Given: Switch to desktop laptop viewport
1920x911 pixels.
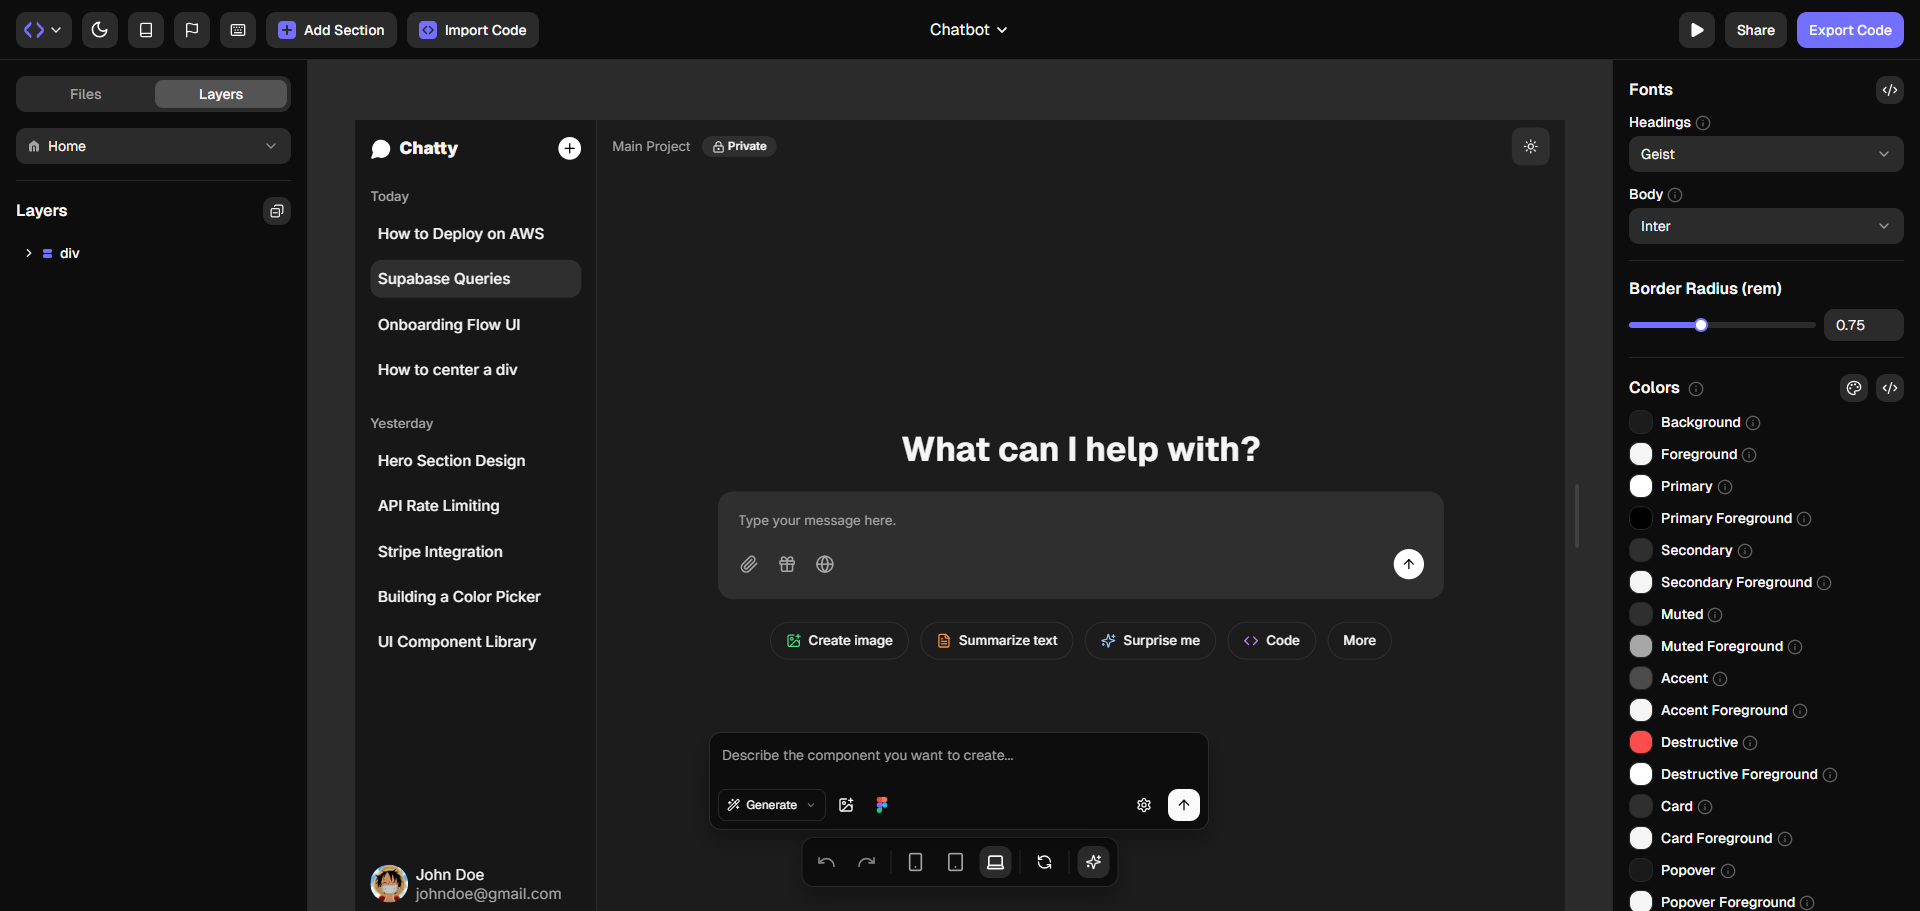Looking at the screenshot, I should [x=995, y=862].
